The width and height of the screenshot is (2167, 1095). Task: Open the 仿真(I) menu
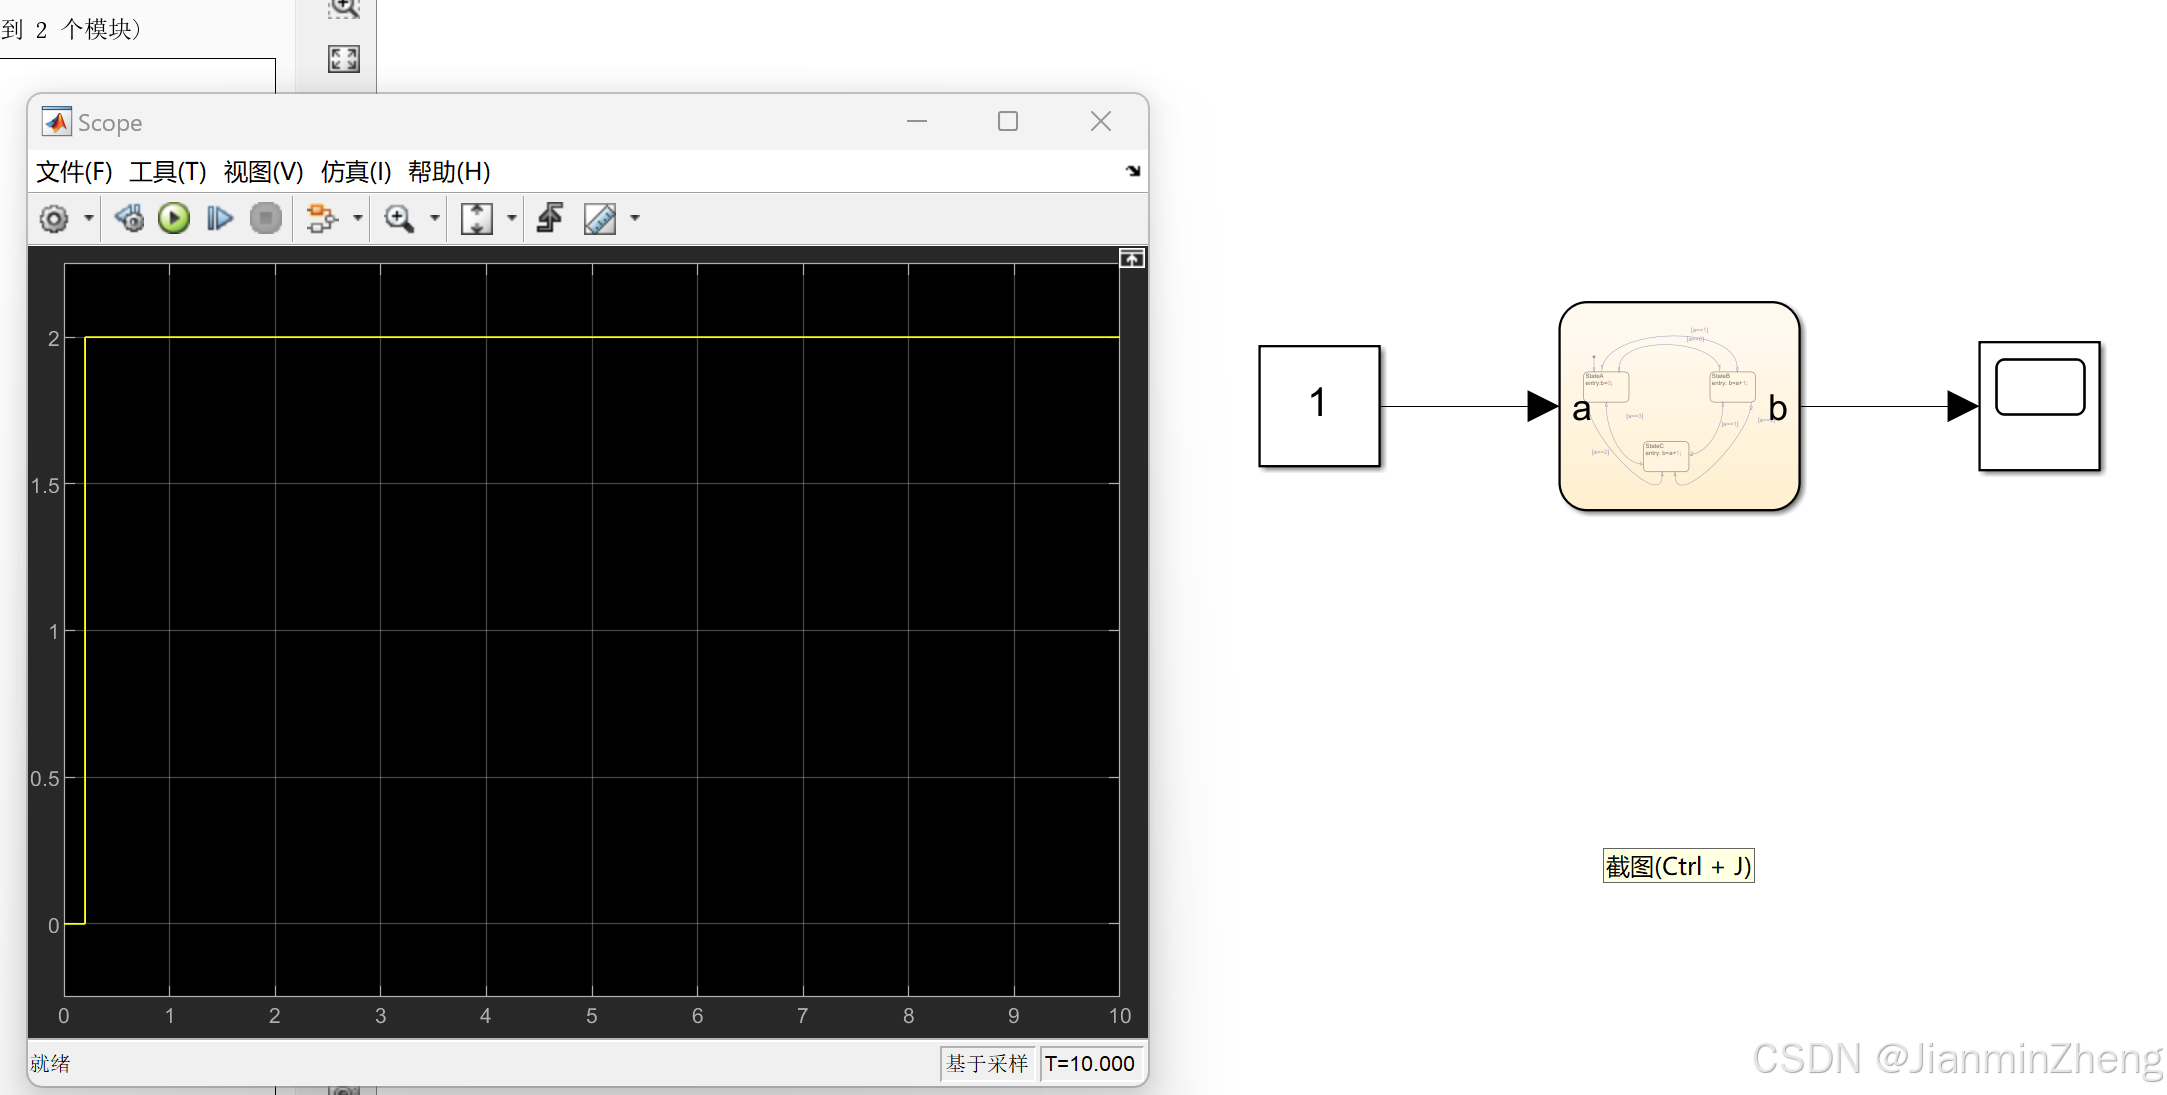tap(355, 171)
